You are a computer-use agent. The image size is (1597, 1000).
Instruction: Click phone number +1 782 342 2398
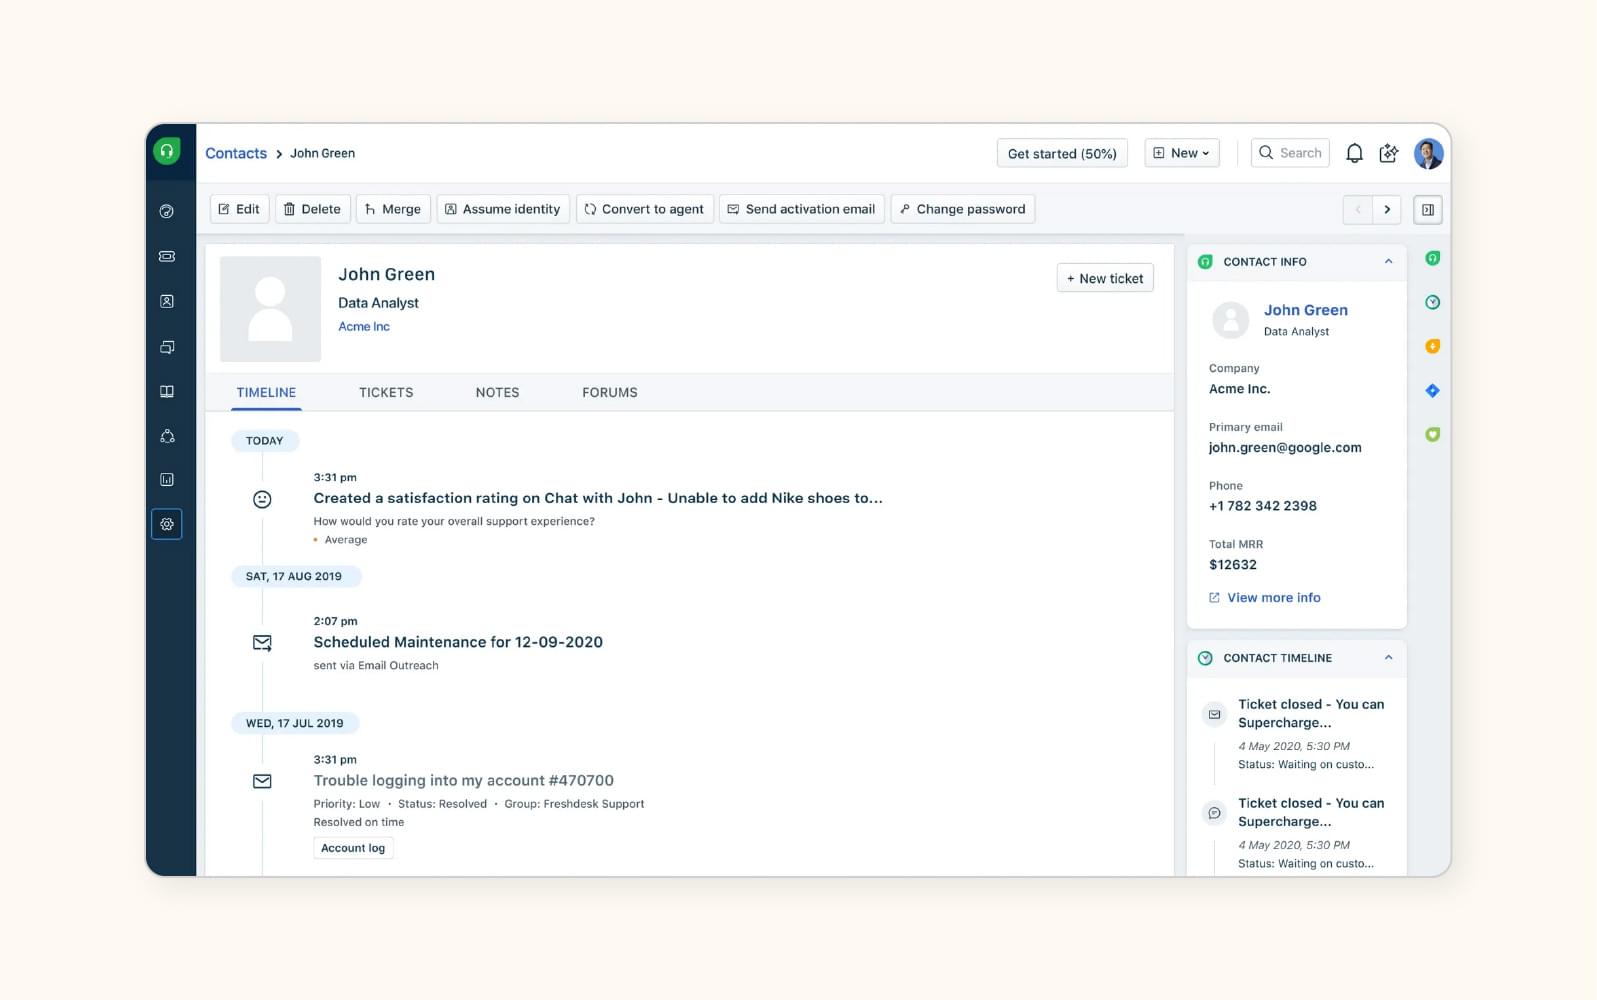pyautogui.click(x=1263, y=506)
